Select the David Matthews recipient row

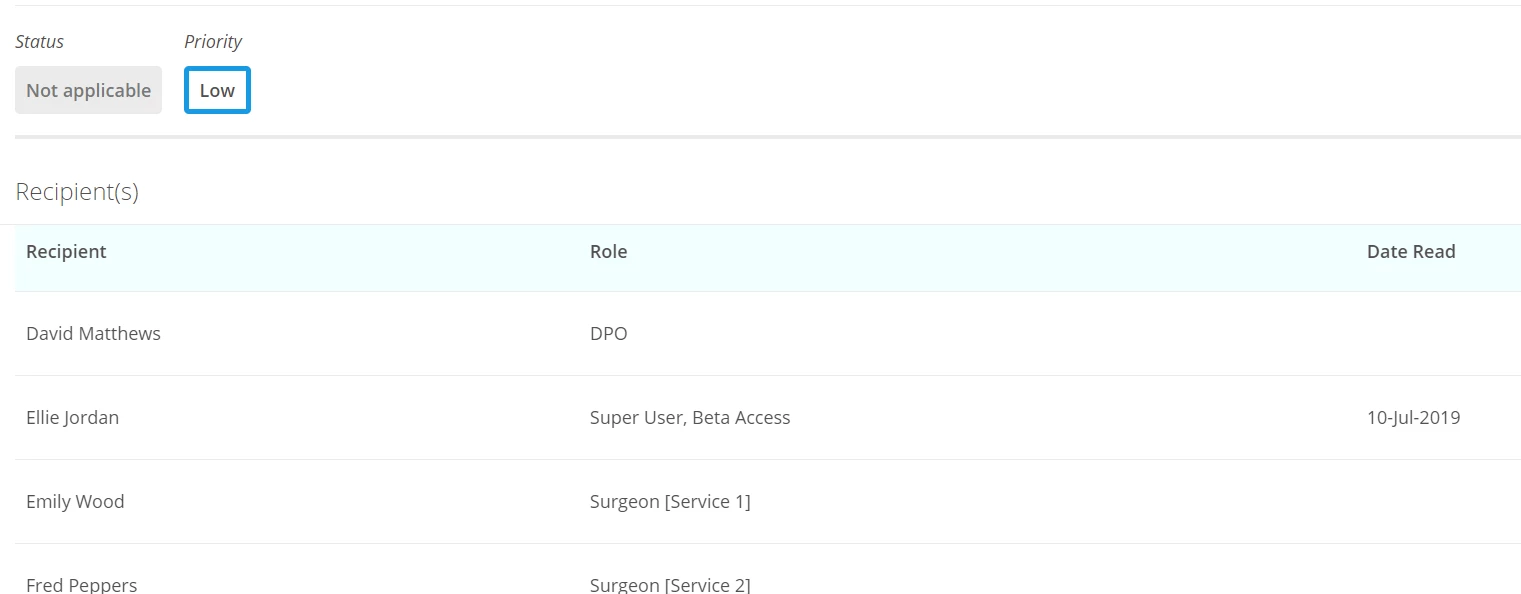point(768,334)
